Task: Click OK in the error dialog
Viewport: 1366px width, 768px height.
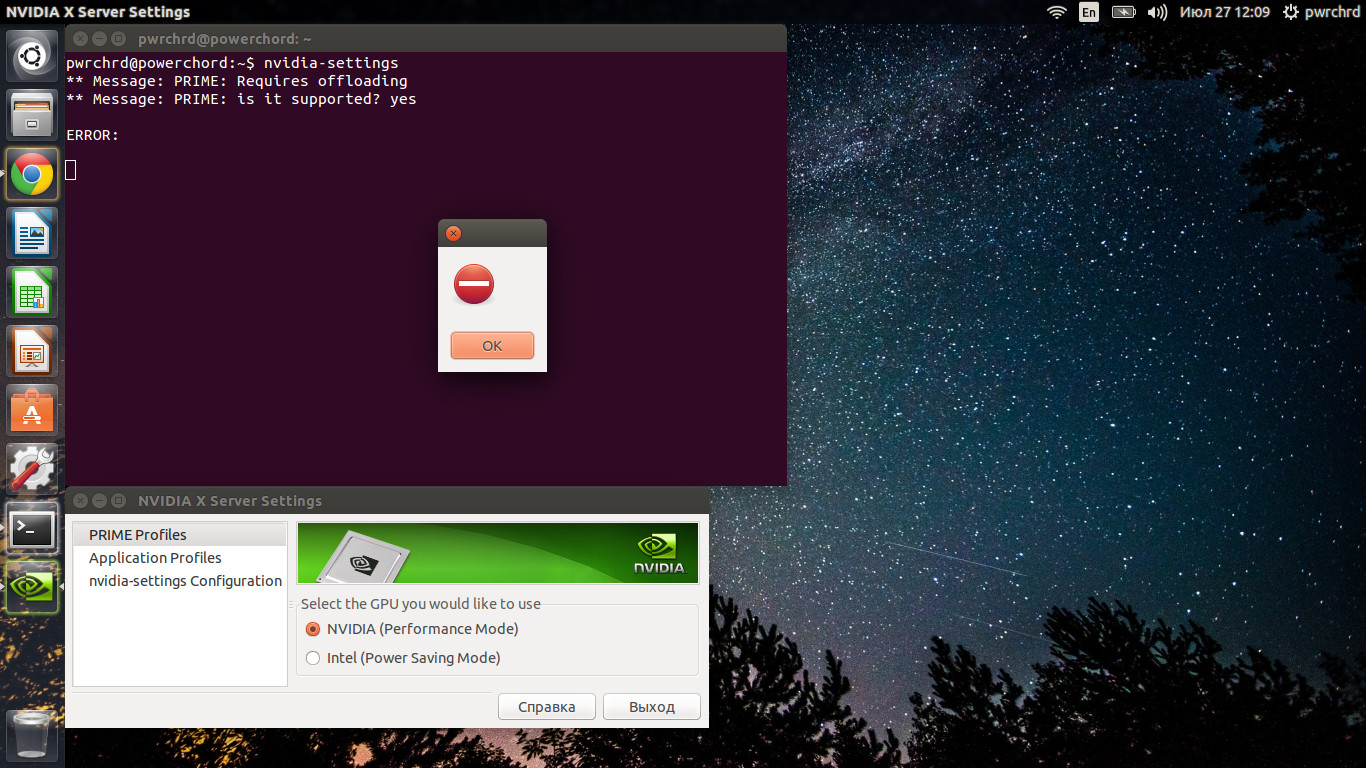Action: point(492,345)
